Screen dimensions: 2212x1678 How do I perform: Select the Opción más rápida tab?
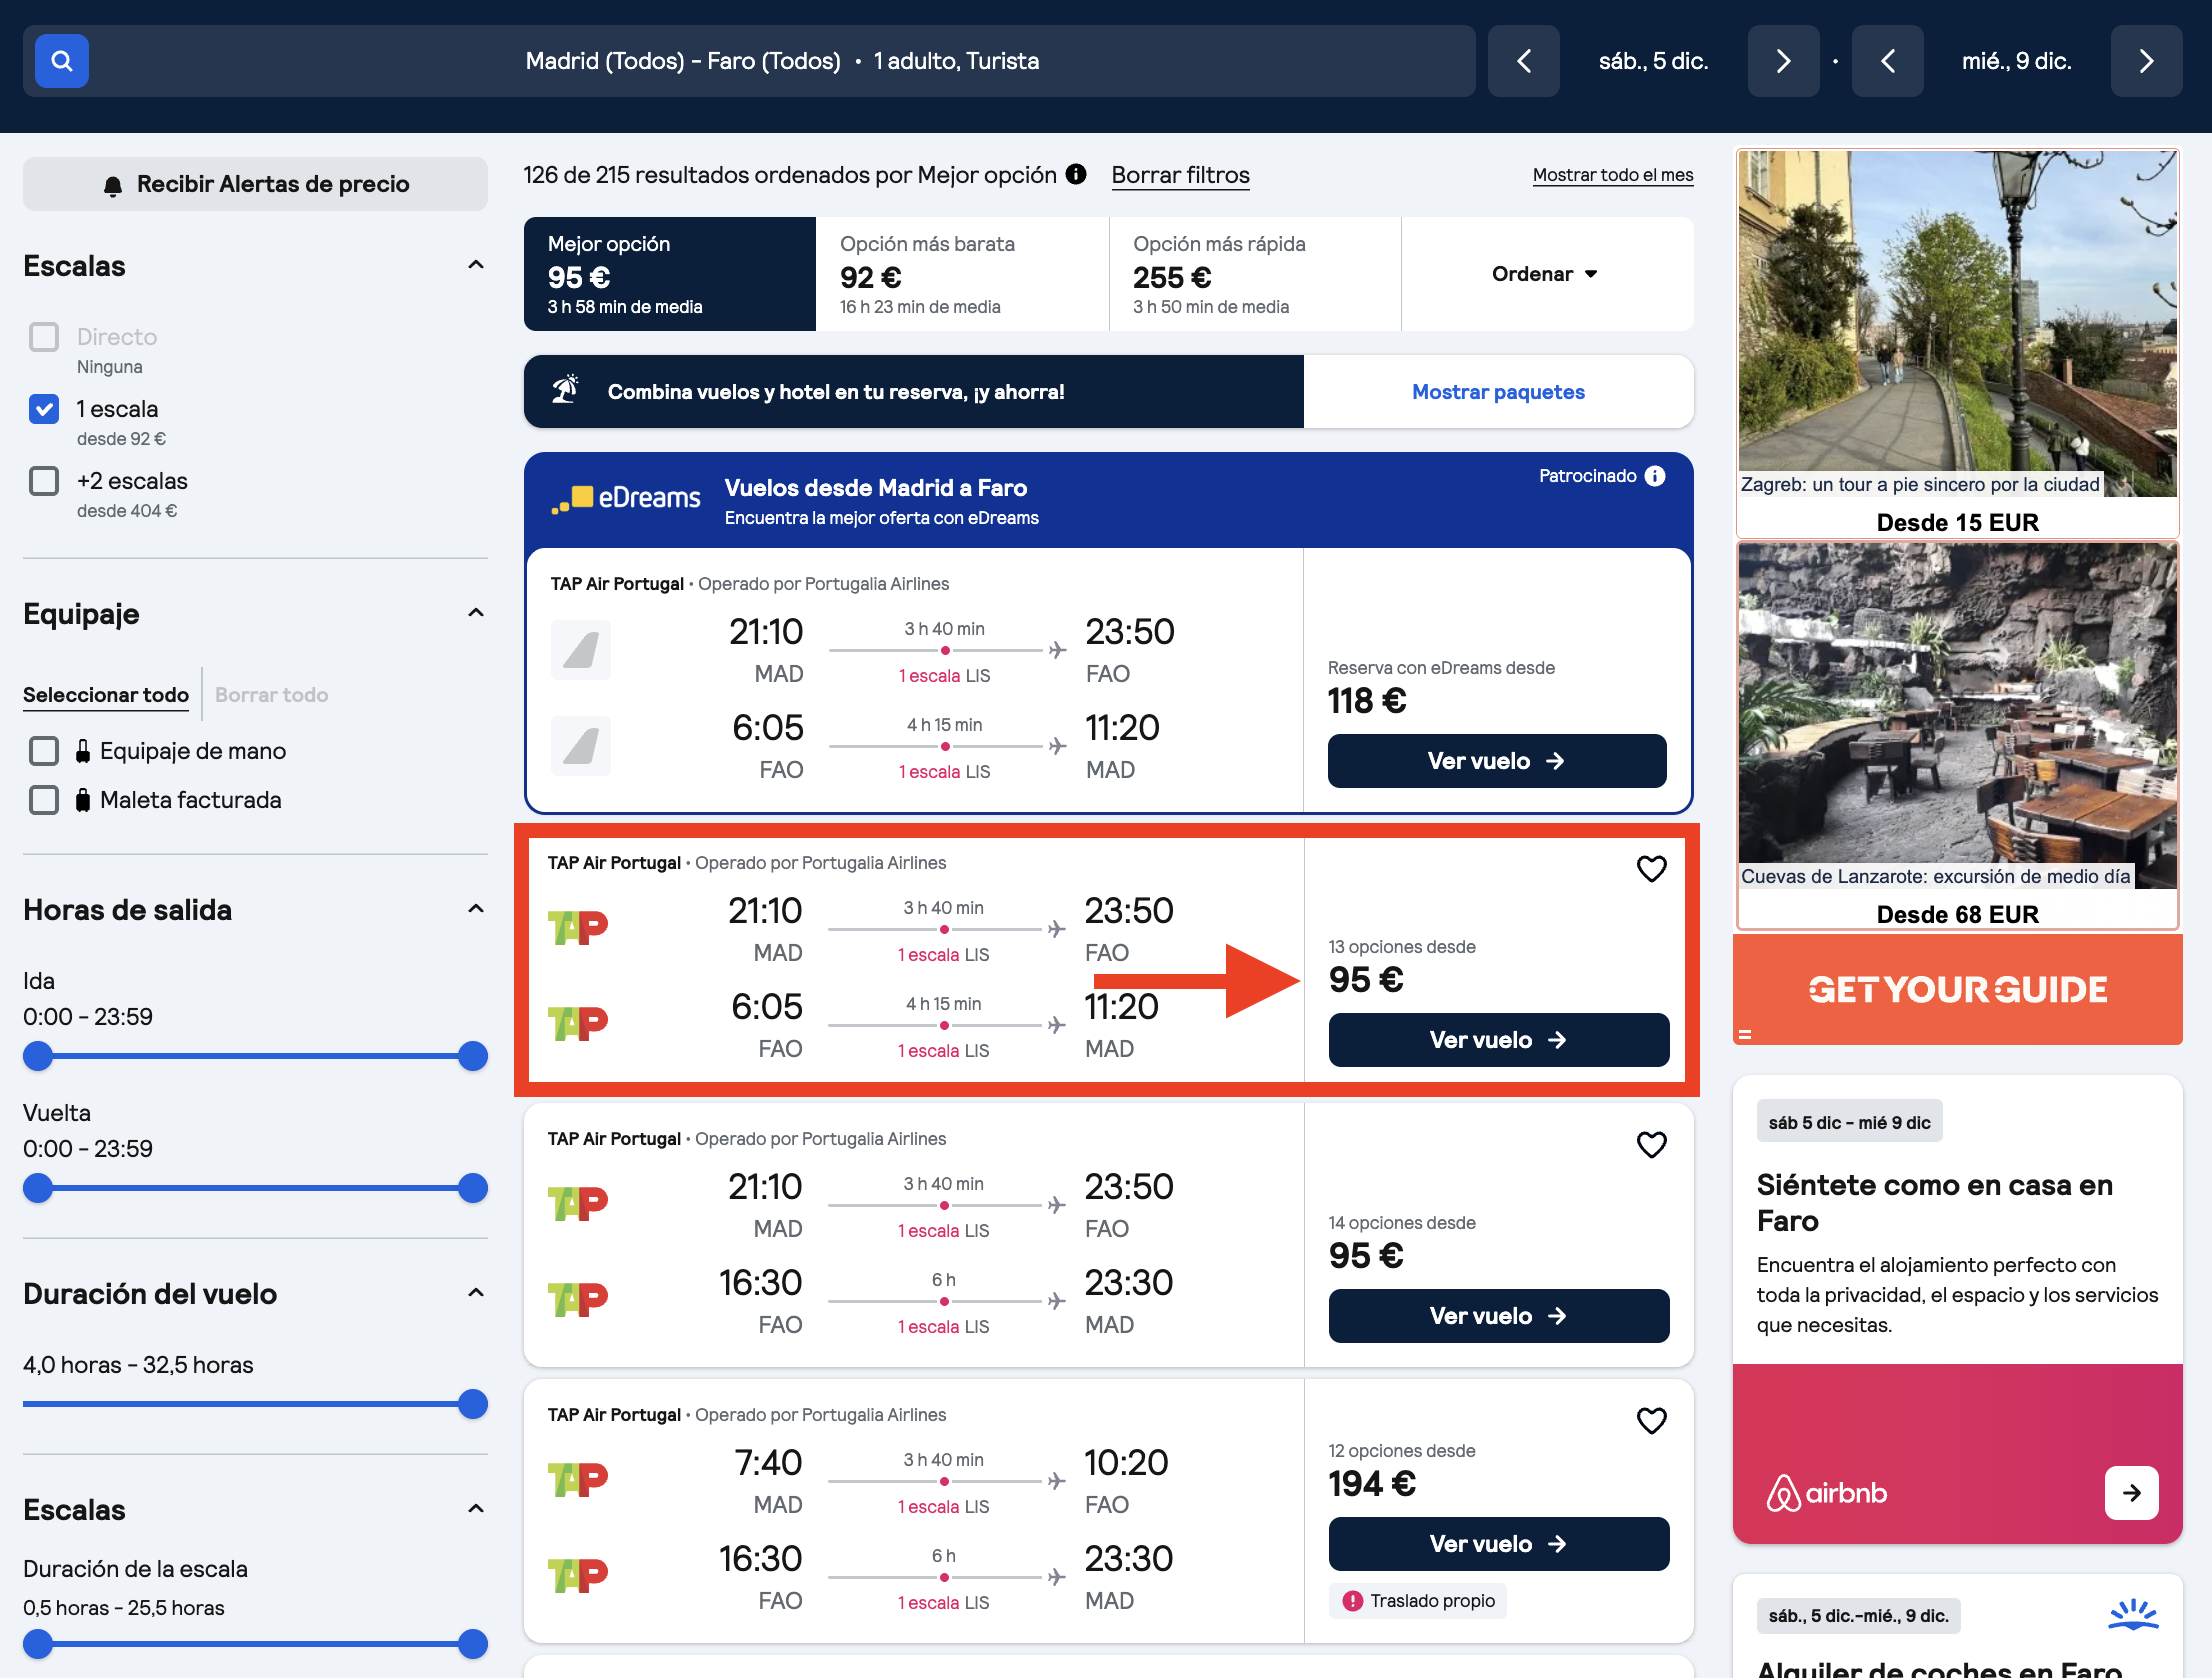(x=1255, y=274)
